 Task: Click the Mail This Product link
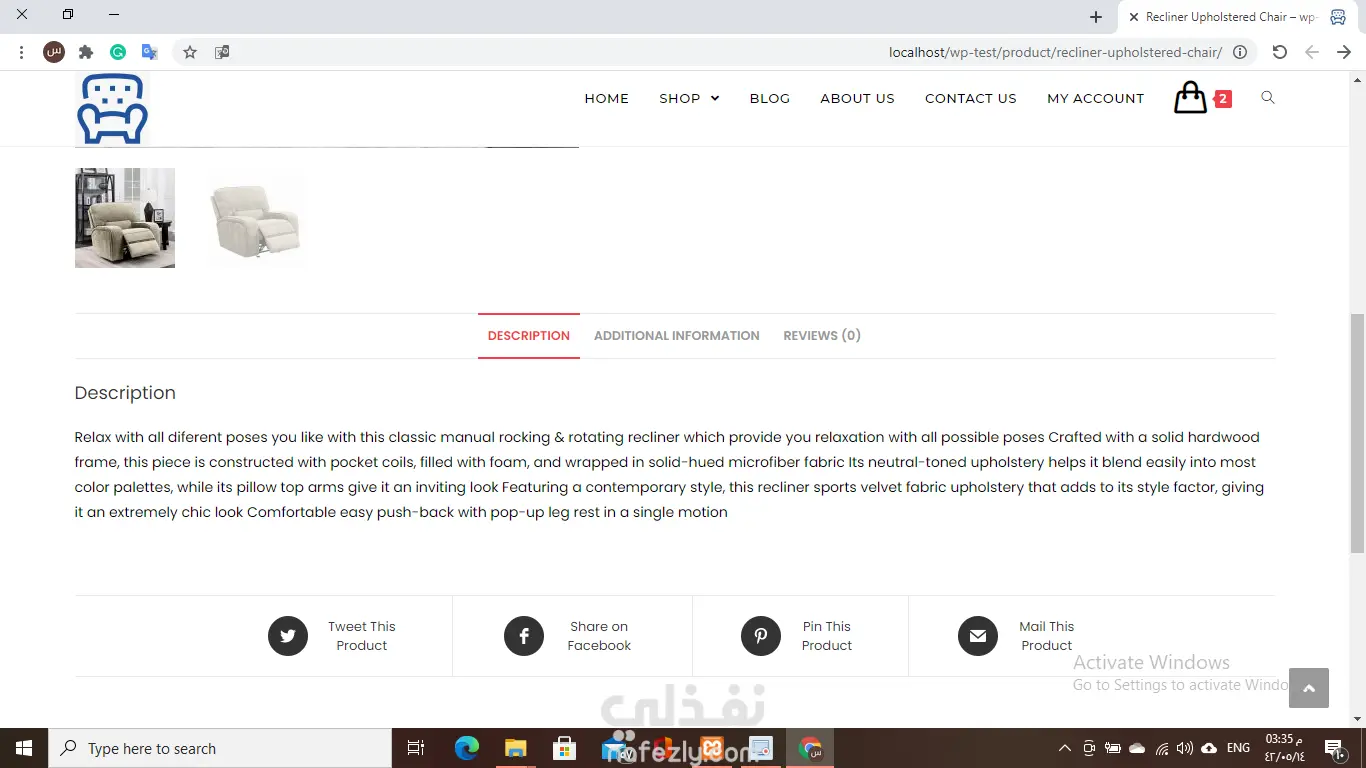pyautogui.click(x=1047, y=636)
